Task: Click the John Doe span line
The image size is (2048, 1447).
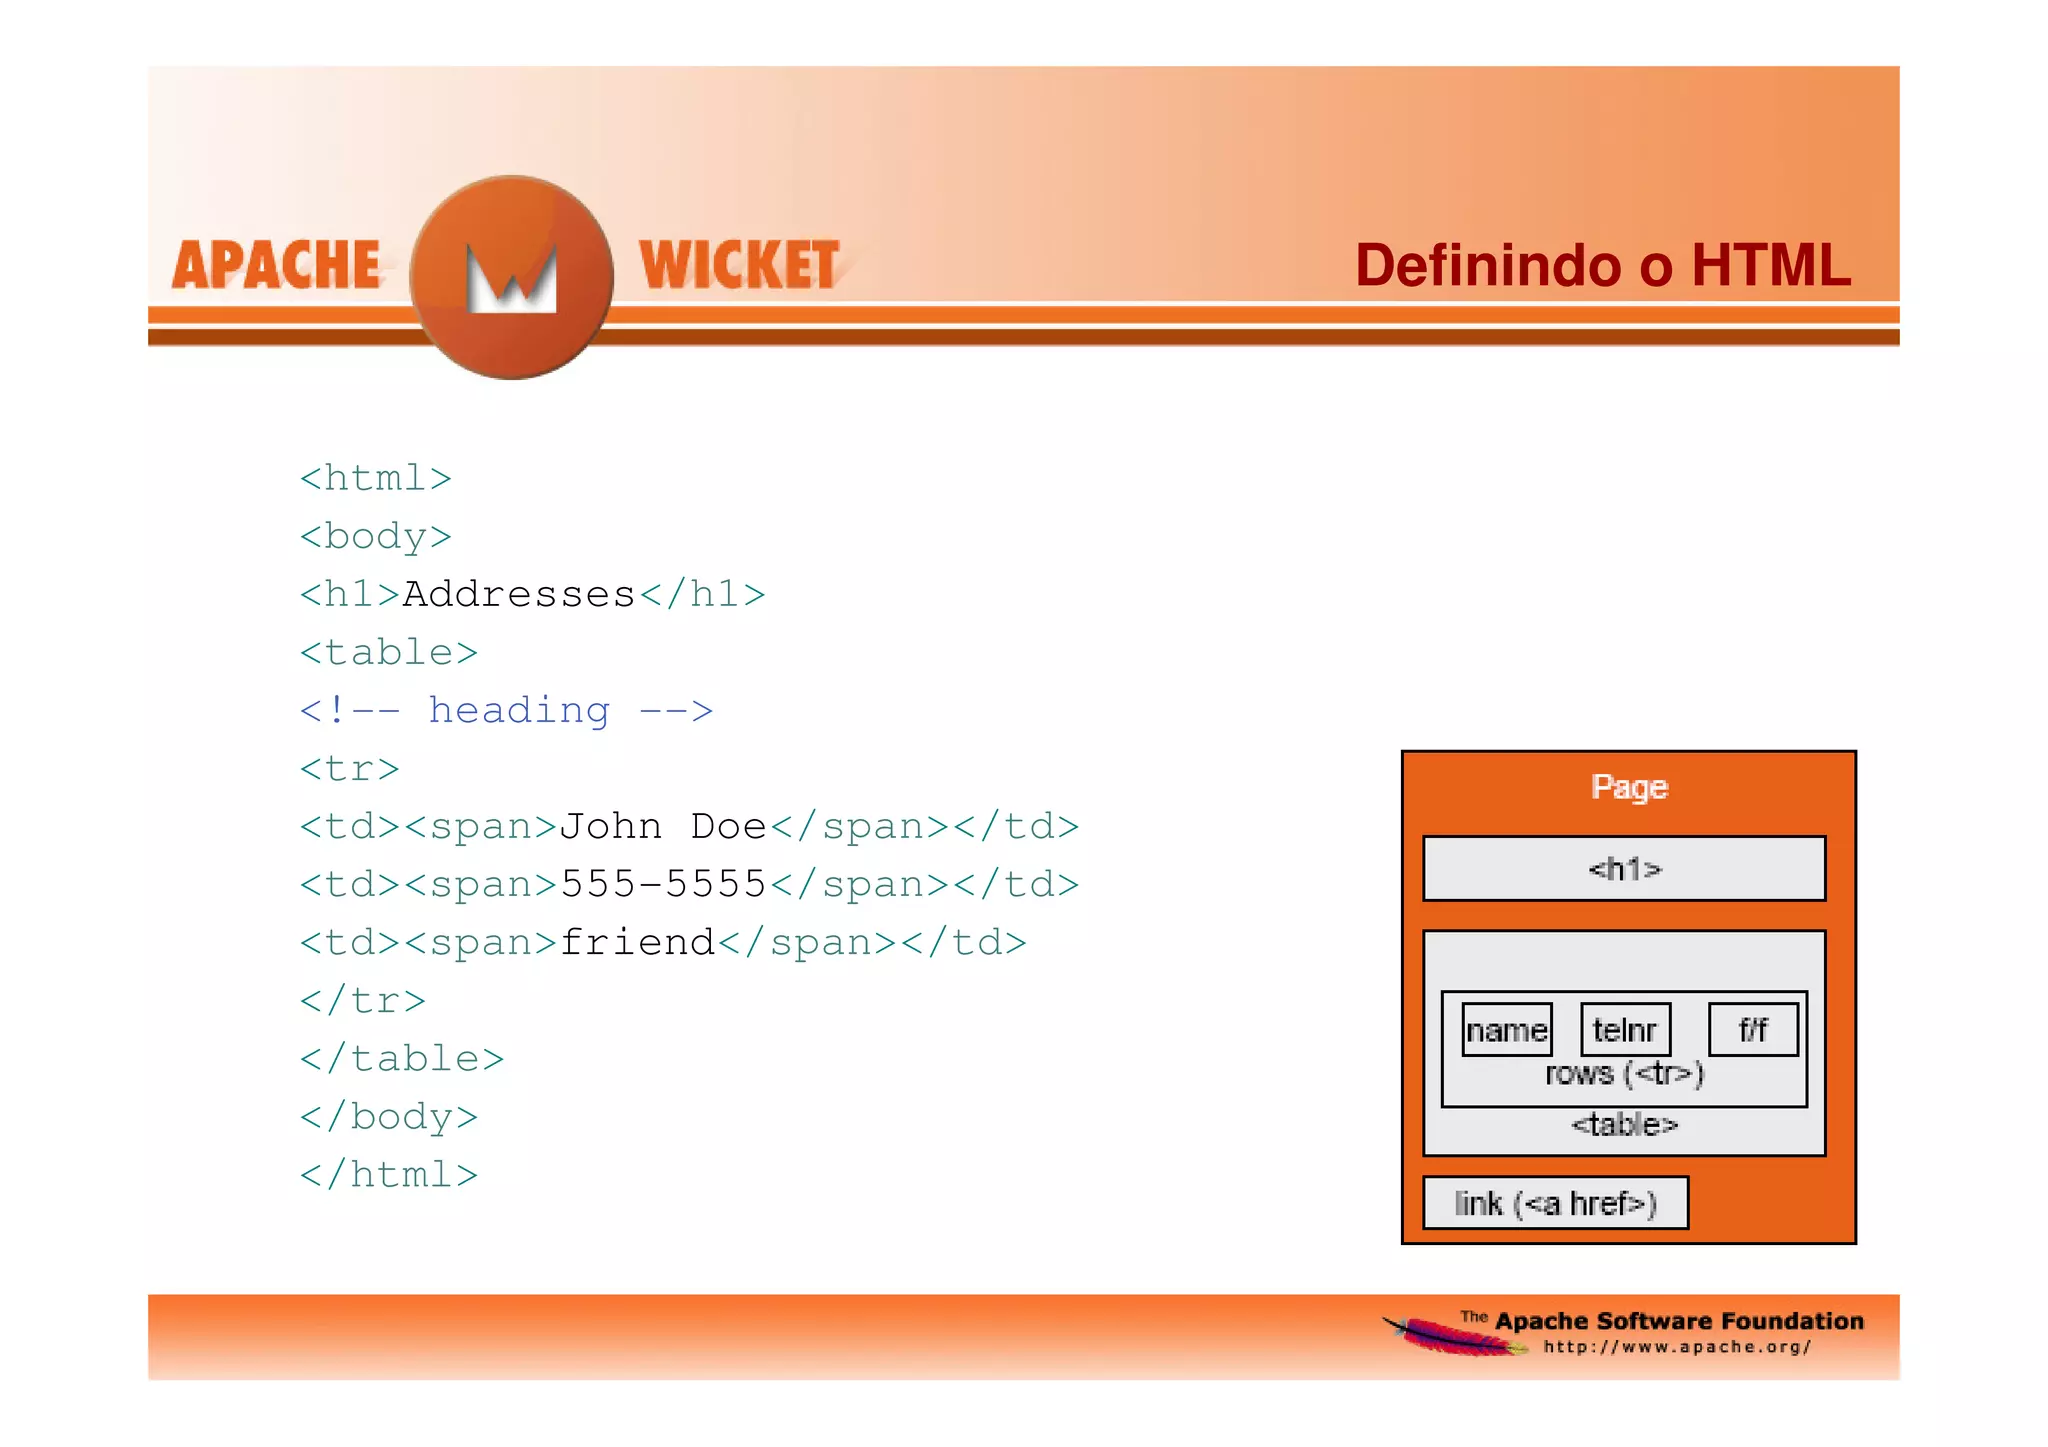Action: [690, 827]
